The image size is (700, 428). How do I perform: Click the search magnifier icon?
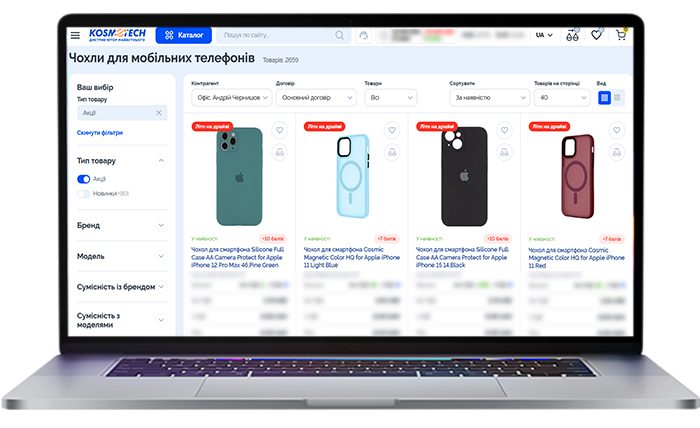click(339, 35)
